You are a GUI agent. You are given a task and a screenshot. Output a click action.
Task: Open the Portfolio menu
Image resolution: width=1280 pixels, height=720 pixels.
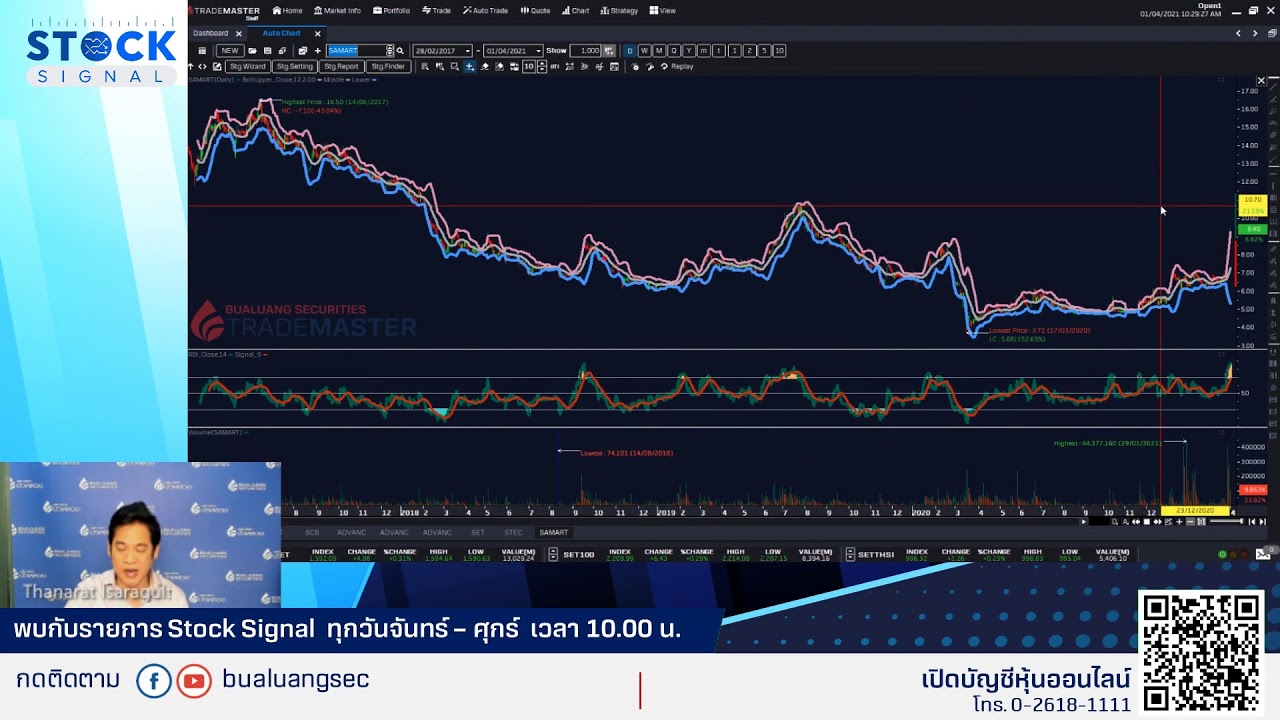tap(391, 11)
